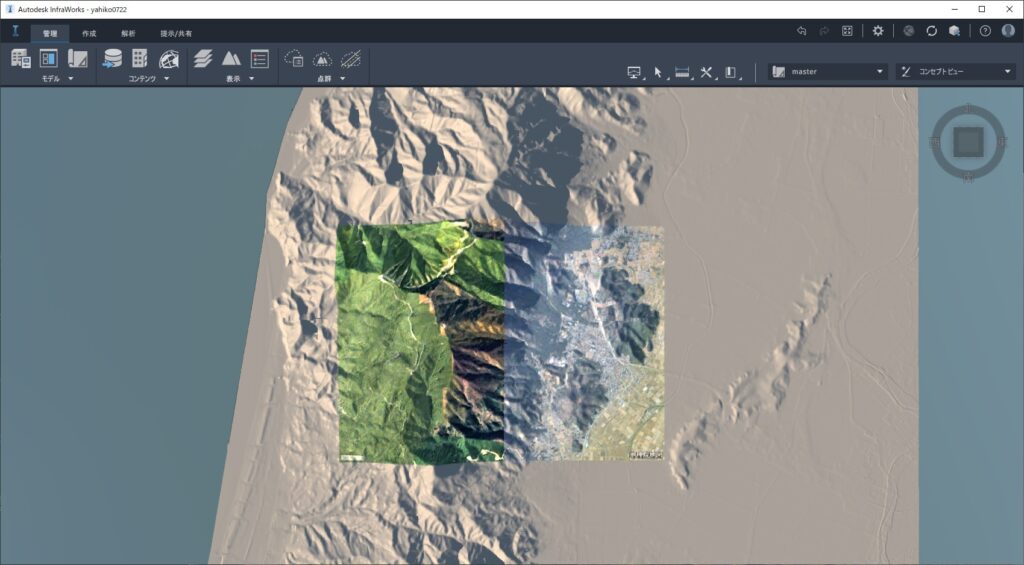Toggle full screen view icon
This screenshot has height=565, width=1024.
click(847, 31)
